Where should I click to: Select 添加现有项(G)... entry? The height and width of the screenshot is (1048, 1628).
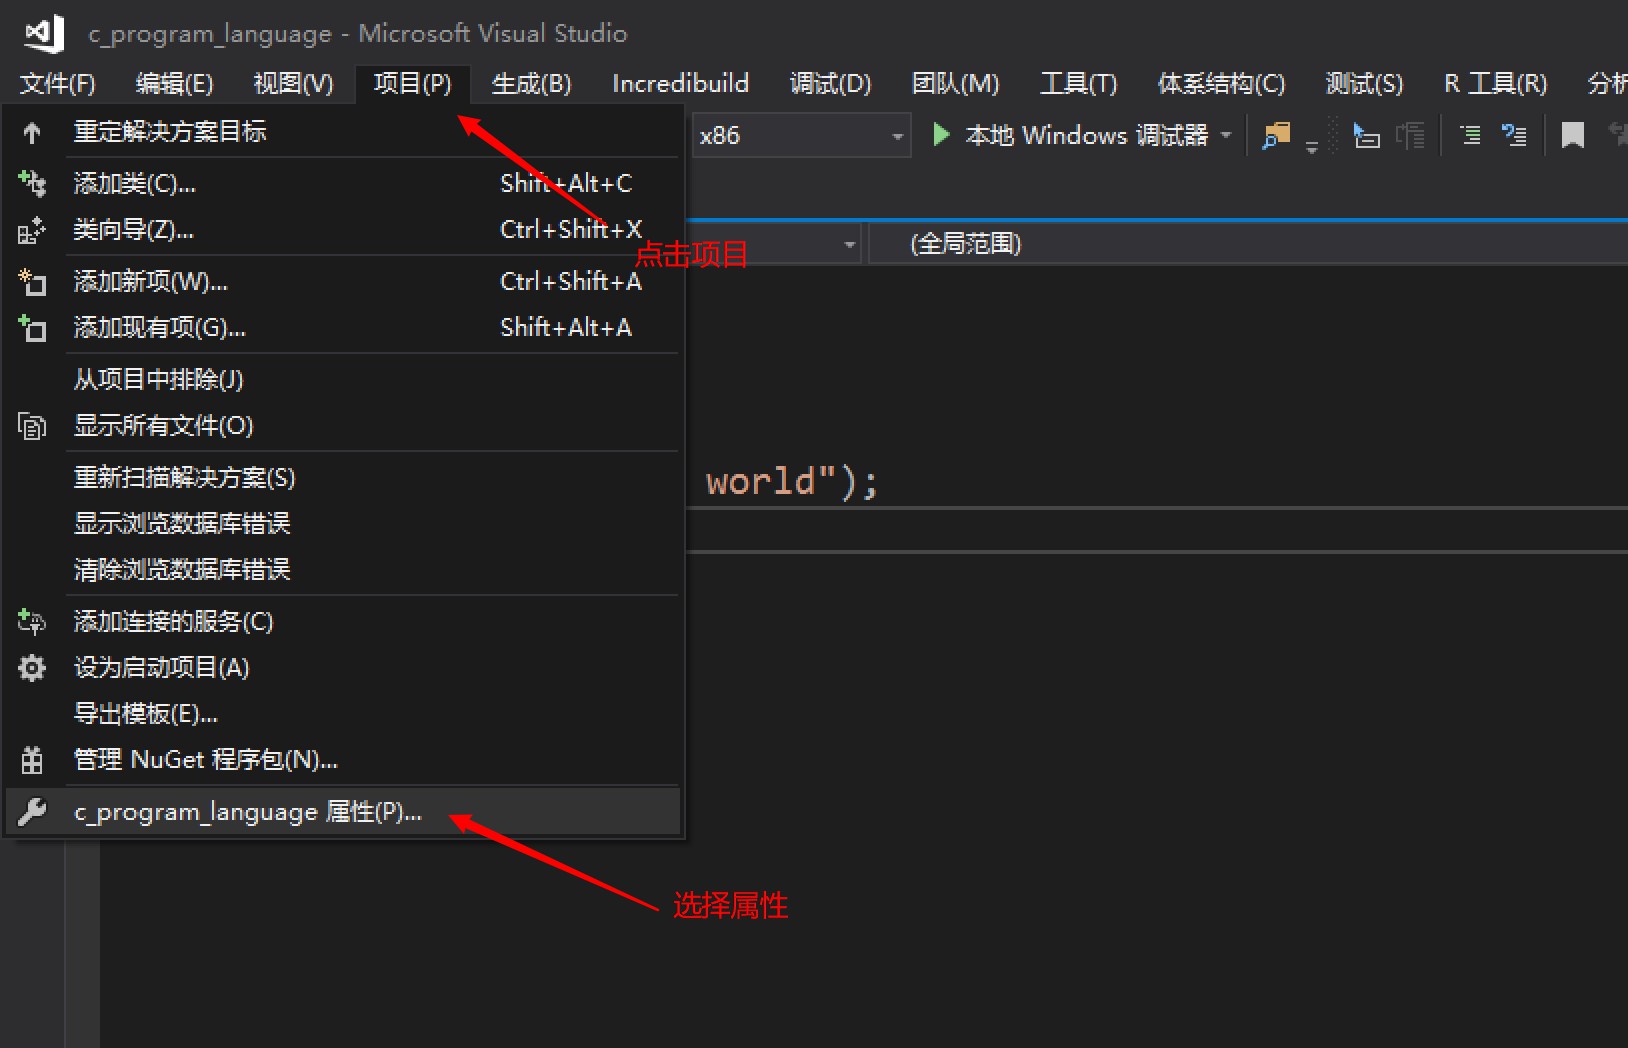(x=343, y=328)
